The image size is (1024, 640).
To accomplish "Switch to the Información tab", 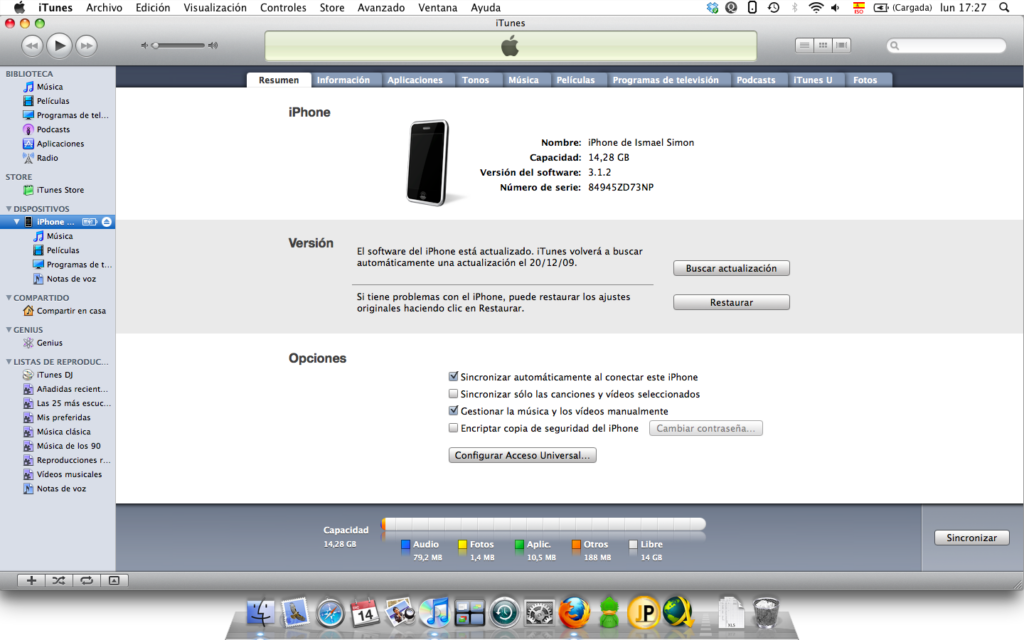I will pyautogui.click(x=343, y=80).
